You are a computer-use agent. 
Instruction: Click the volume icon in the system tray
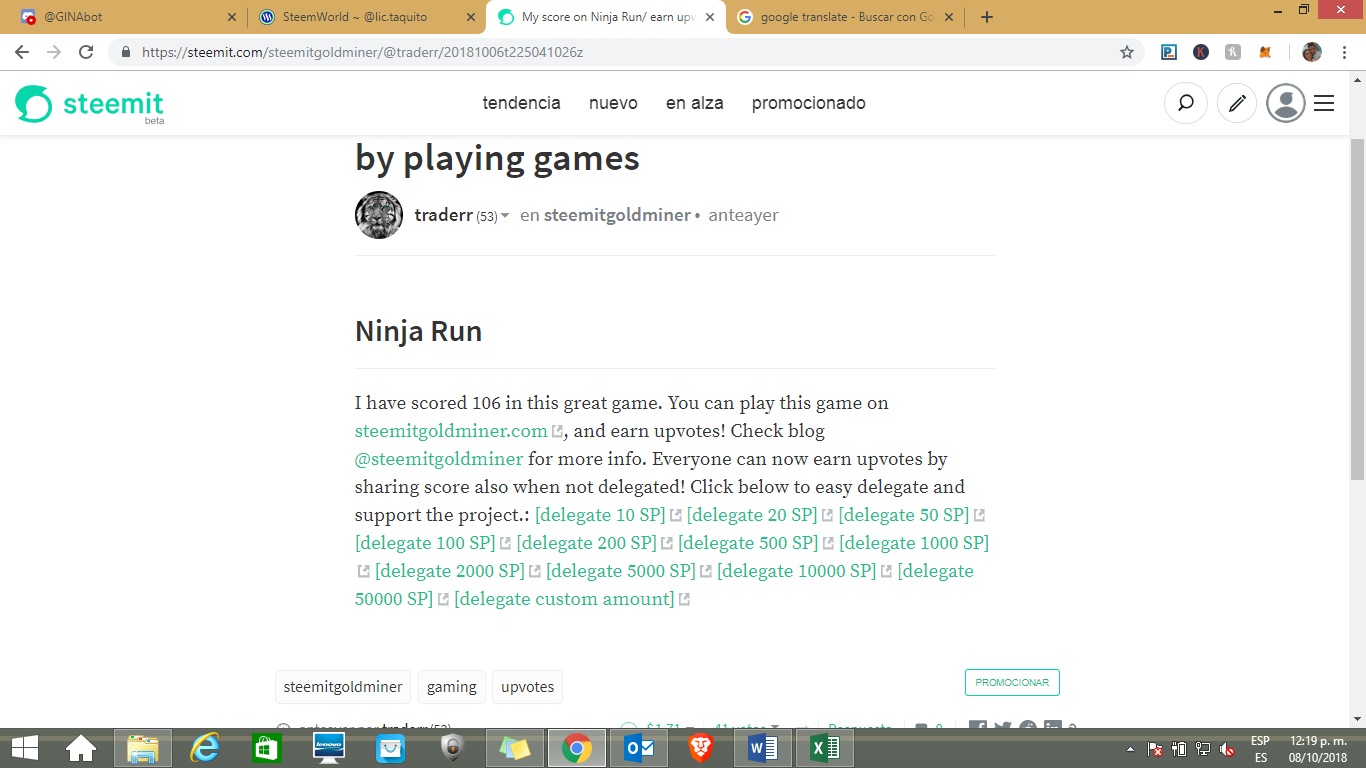[x=1226, y=749]
